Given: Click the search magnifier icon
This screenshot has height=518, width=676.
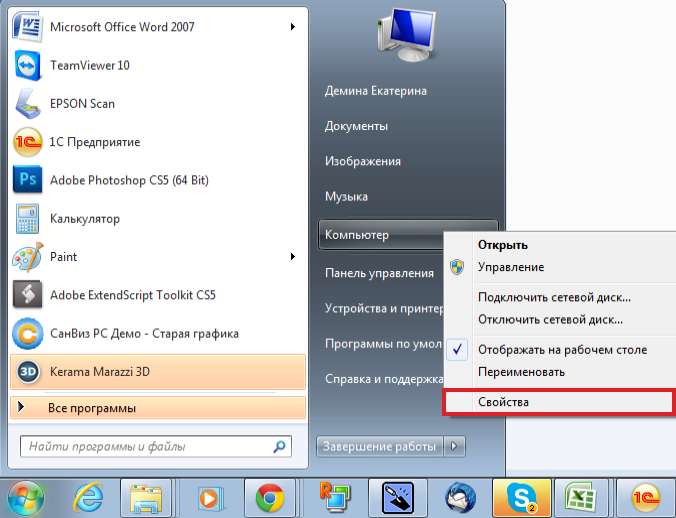Looking at the screenshot, I should point(279,446).
